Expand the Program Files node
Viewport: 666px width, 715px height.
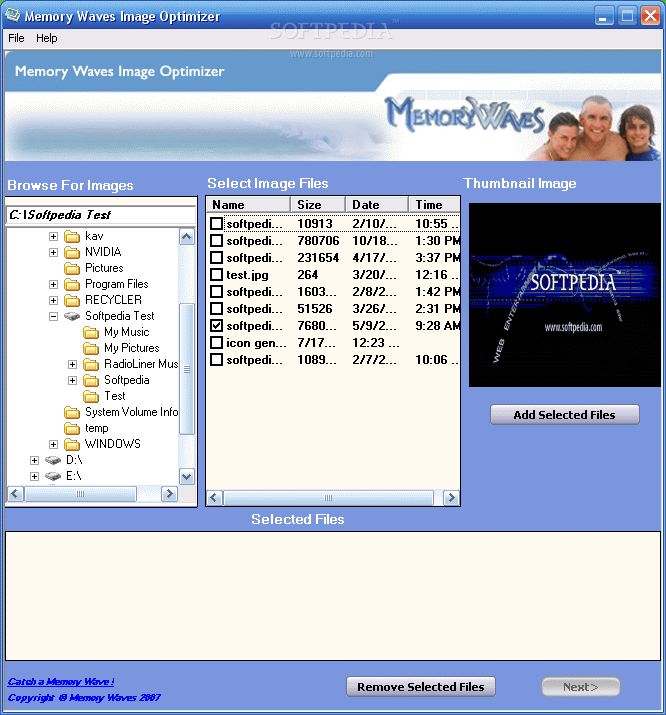[53, 284]
